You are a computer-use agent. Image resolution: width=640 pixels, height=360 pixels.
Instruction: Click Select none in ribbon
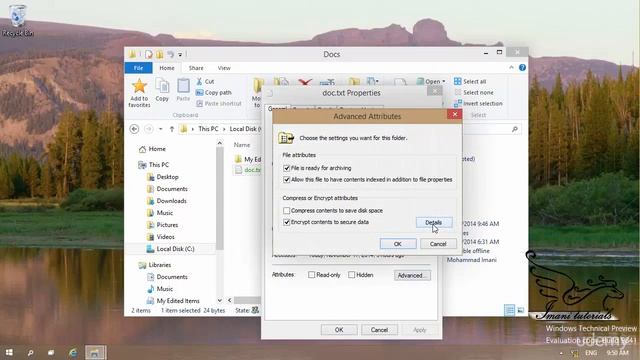474,93
